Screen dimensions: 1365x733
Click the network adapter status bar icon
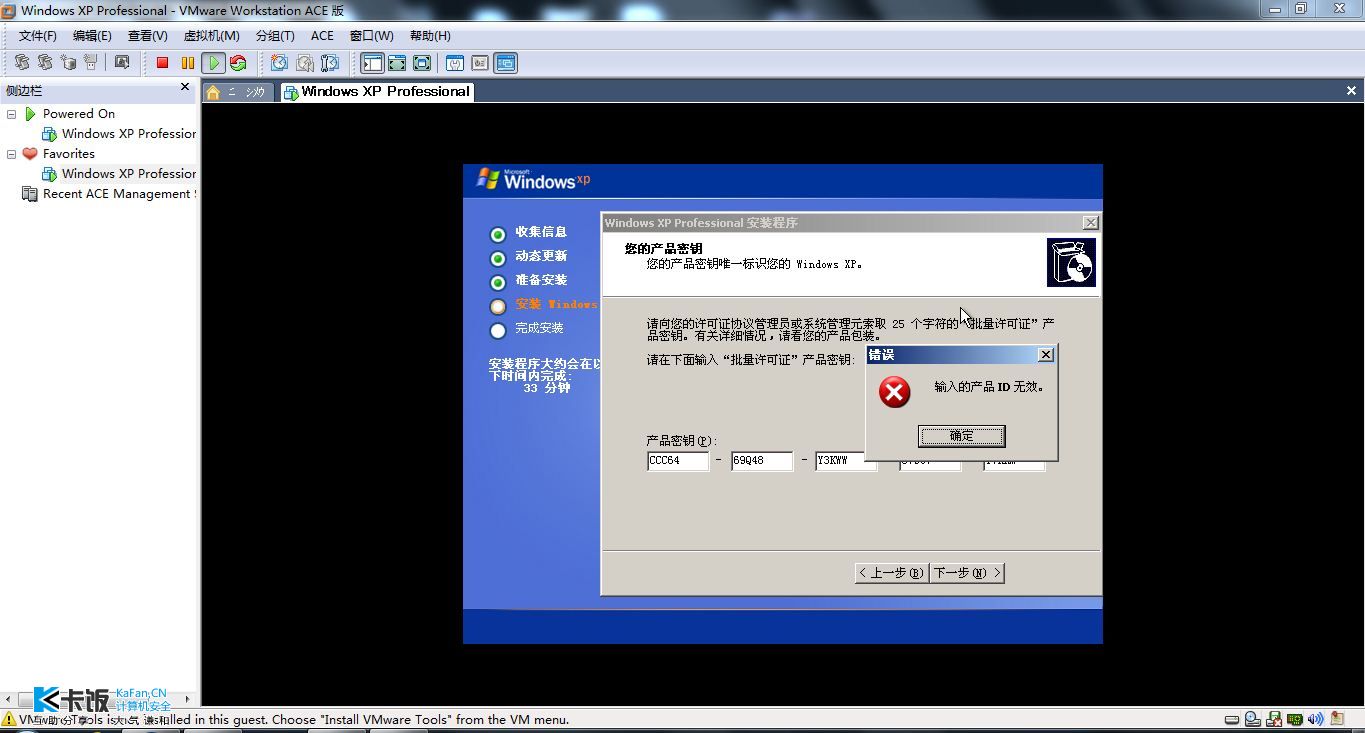click(x=1296, y=719)
